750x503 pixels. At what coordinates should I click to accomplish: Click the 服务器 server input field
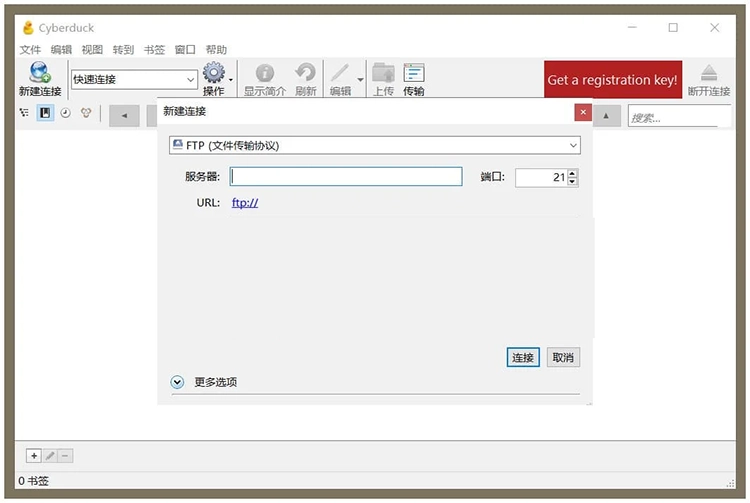pos(346,177)
